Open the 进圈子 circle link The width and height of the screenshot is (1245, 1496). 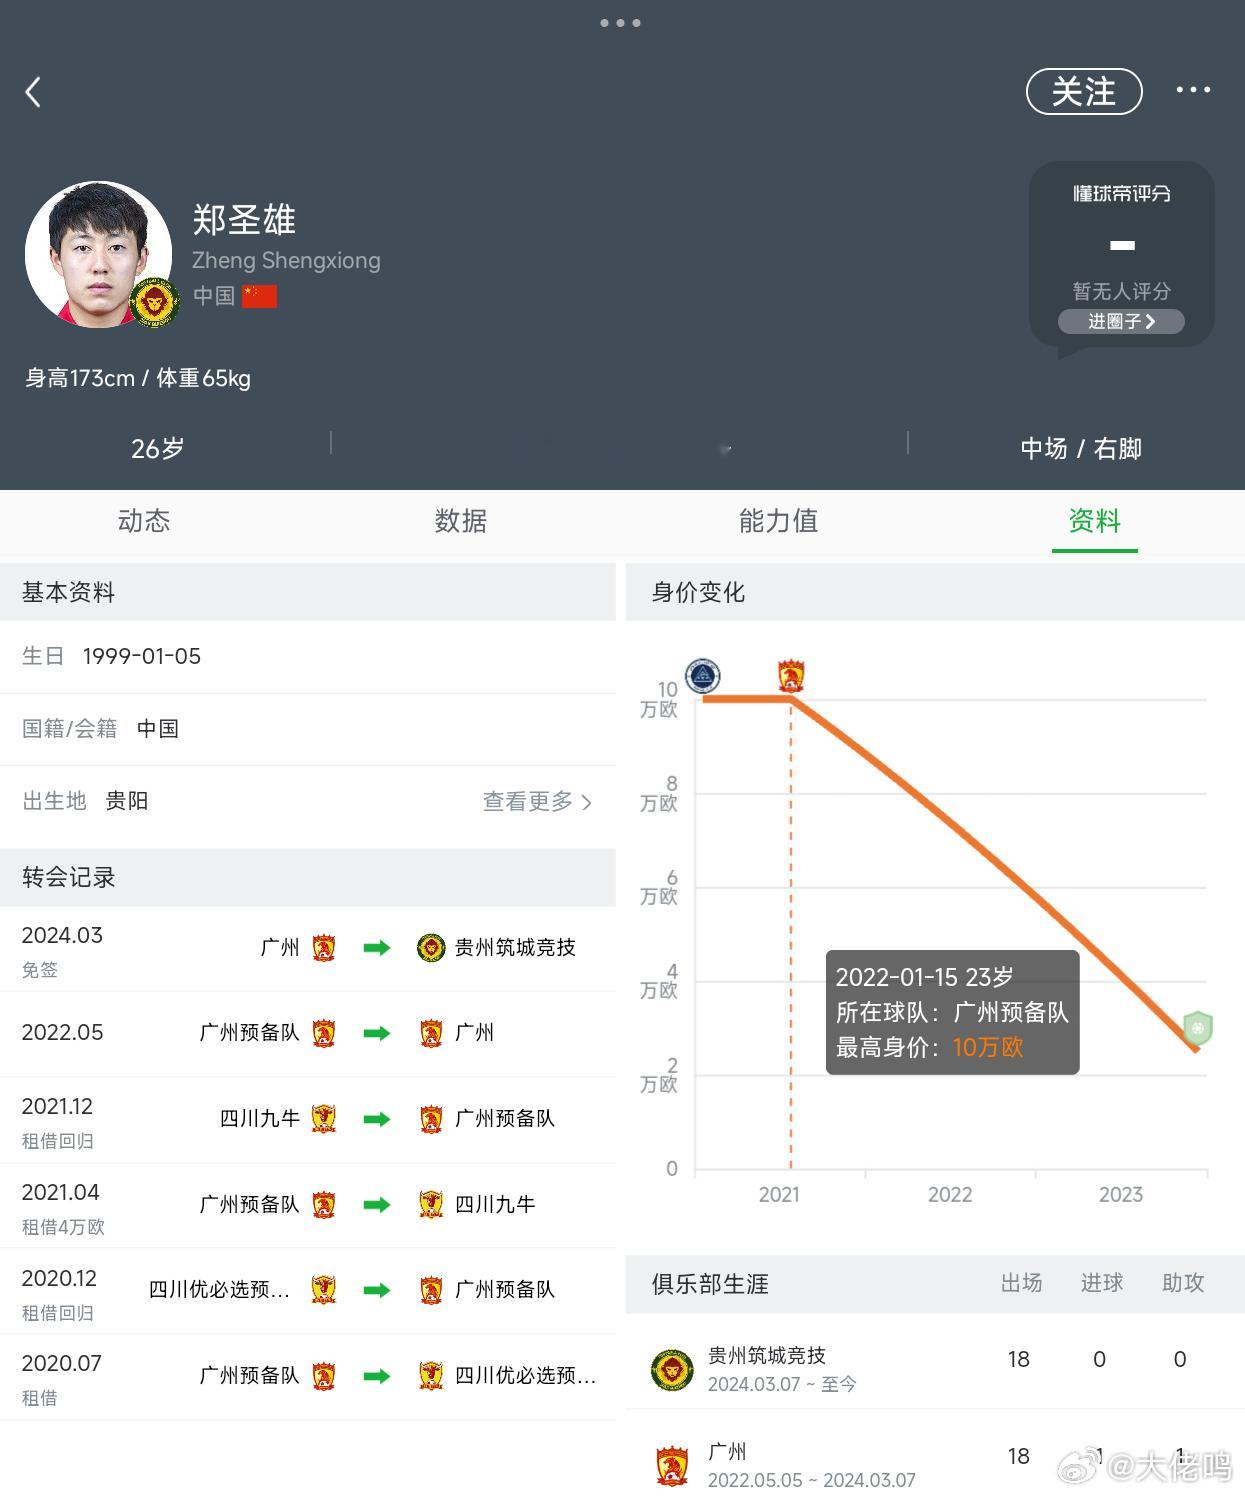click(x=1121, y=321)
